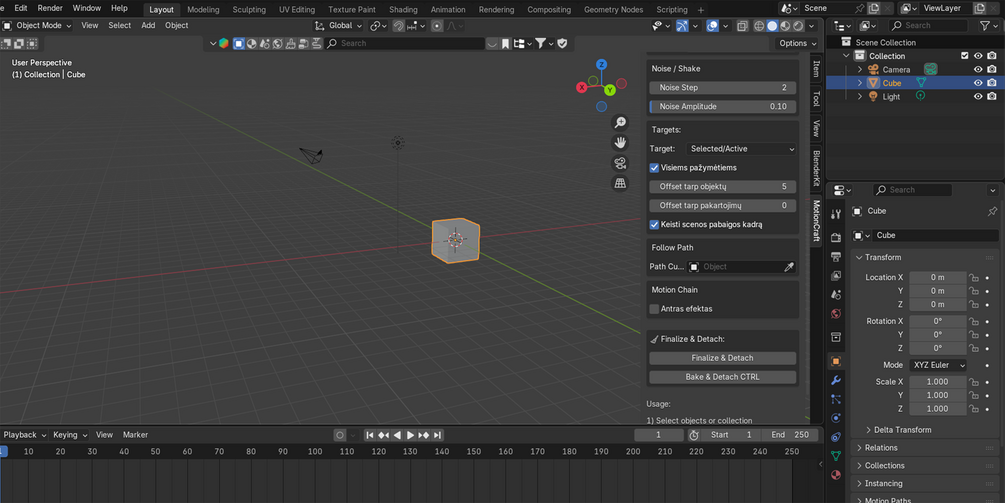Switch to Geometry Nodes workspace tab
Screen dimensions: 1005x503
tap(613, 10)
